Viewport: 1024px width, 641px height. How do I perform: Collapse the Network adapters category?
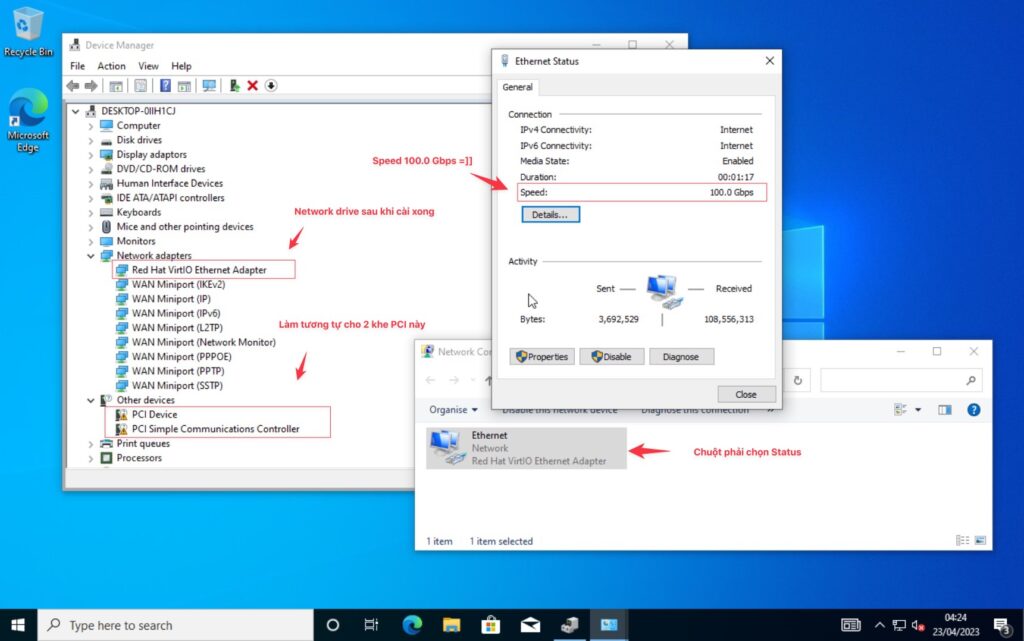(x=91, y=256)
